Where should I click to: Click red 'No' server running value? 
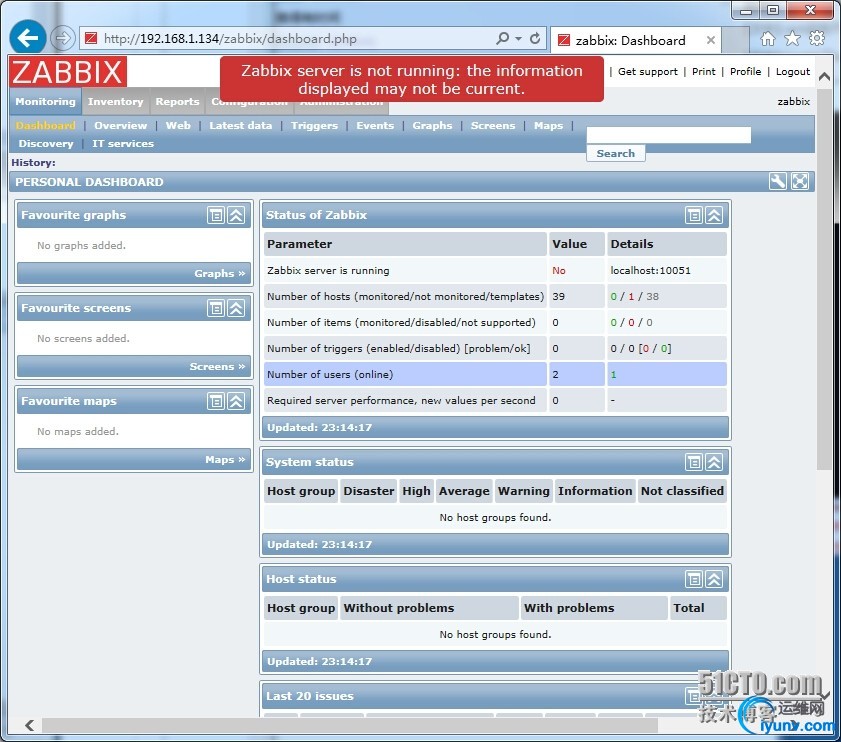pos(559,271)
